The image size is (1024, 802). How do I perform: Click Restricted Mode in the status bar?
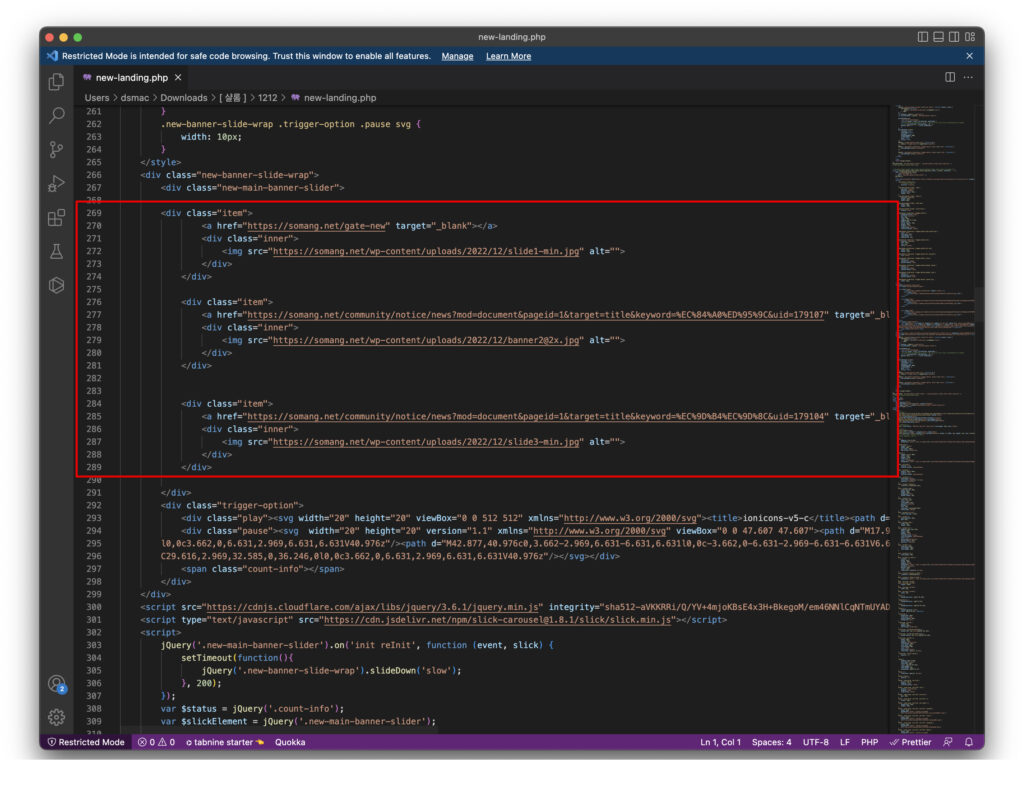click(x=86, y=742)
